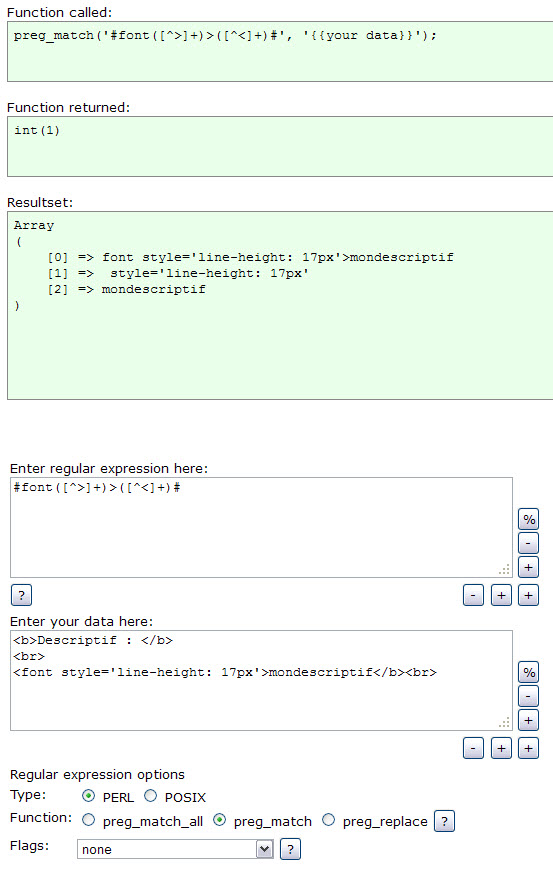Open the Flags dropdown showing none
This screenshot has height=871, width=553.
point(175,849)
